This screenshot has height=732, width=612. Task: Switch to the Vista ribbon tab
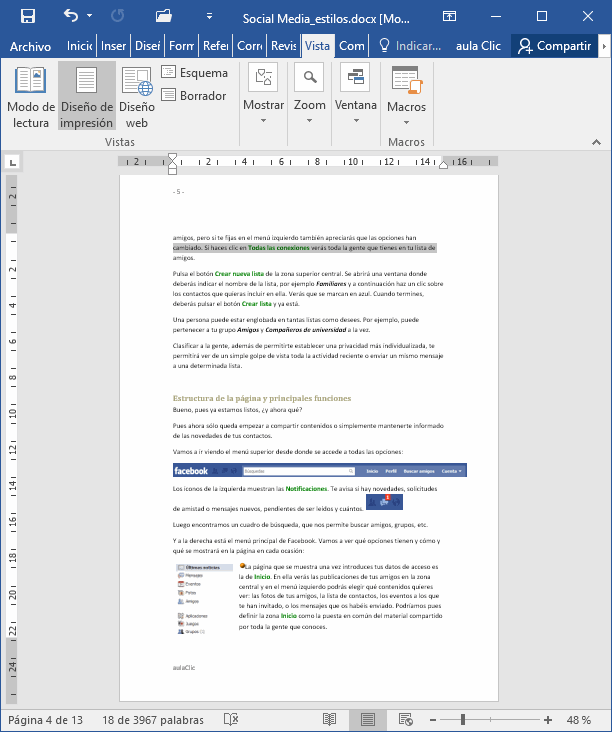[318, 46]
